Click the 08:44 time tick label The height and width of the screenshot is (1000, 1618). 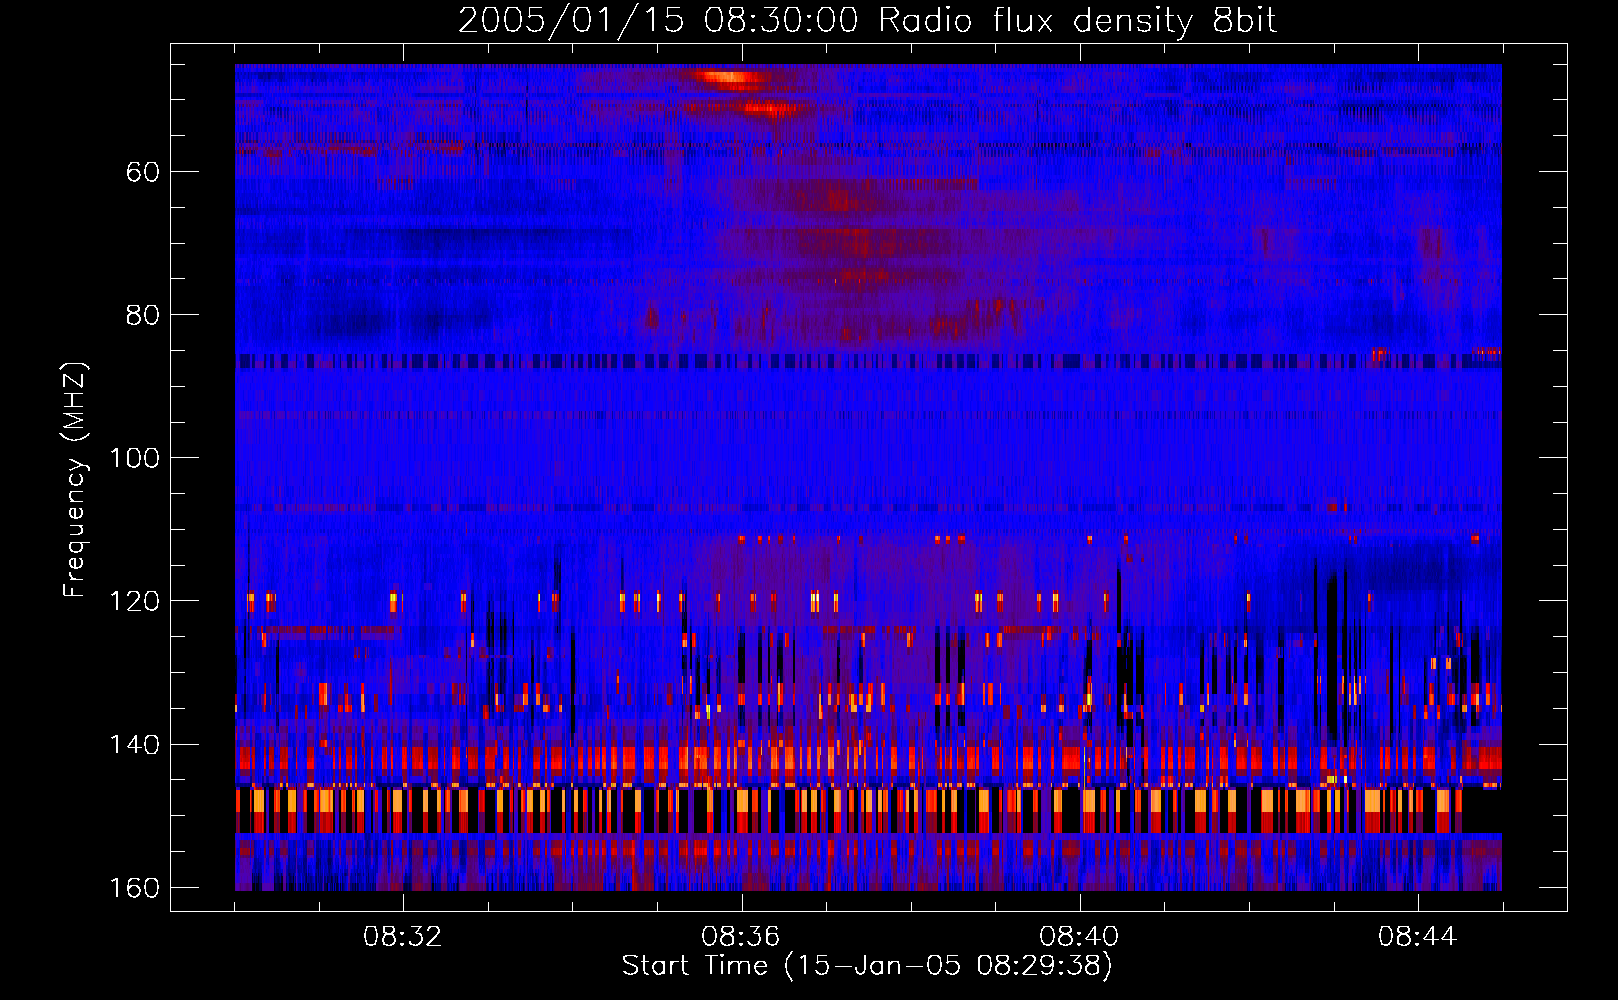pos(1417,937)
